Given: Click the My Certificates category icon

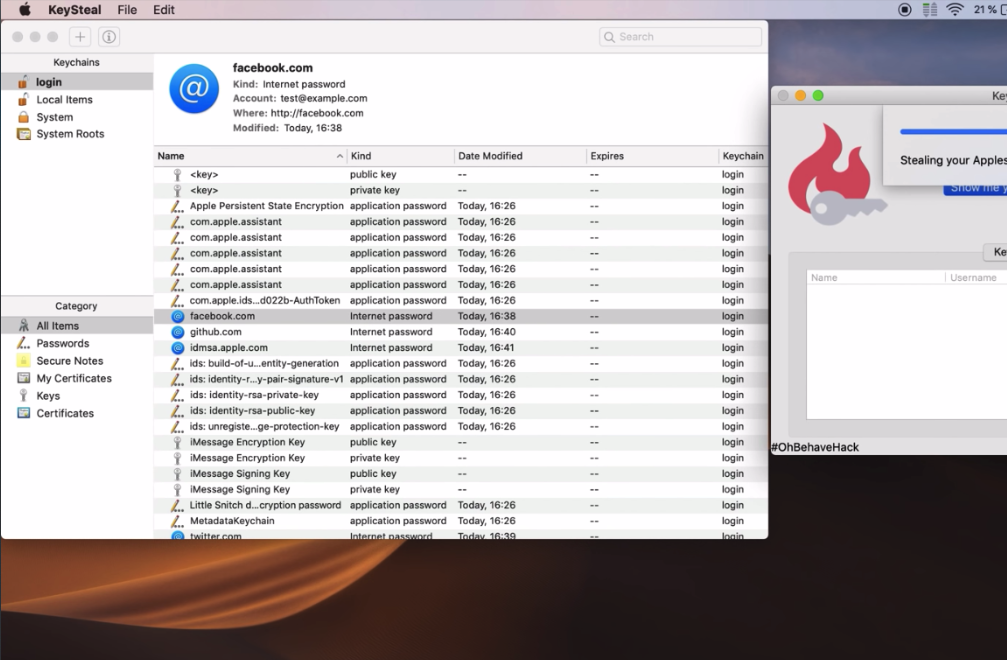Looking at the screenshot, I should point(24,378).
